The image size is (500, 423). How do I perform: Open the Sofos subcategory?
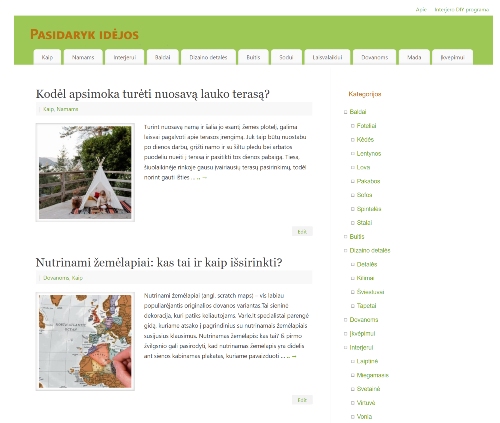[364, 195]
